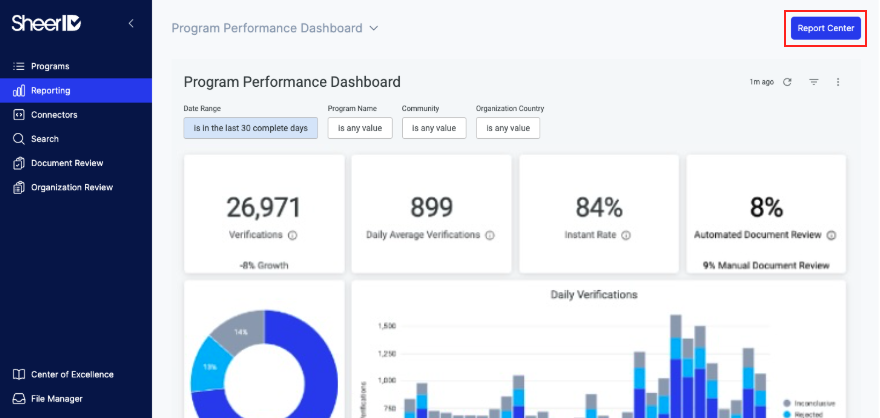Click the Document Review clipboard icon

(19, 163)
